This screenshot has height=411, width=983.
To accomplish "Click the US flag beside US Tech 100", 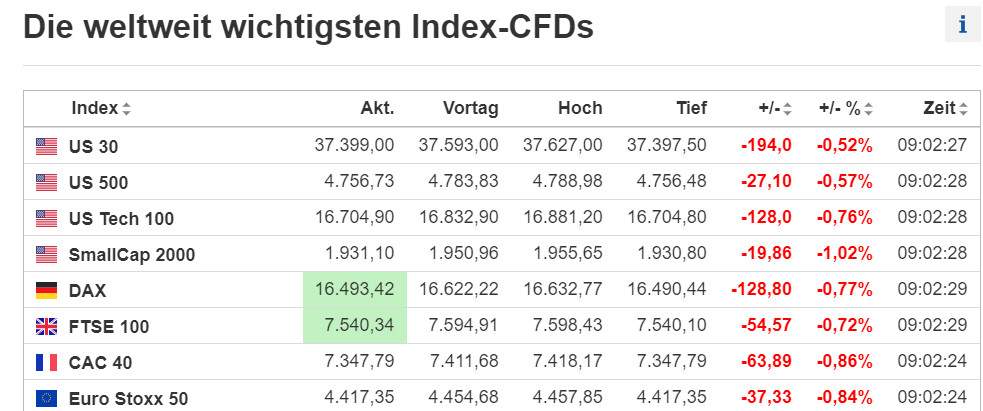I will [x=46, y=218].
